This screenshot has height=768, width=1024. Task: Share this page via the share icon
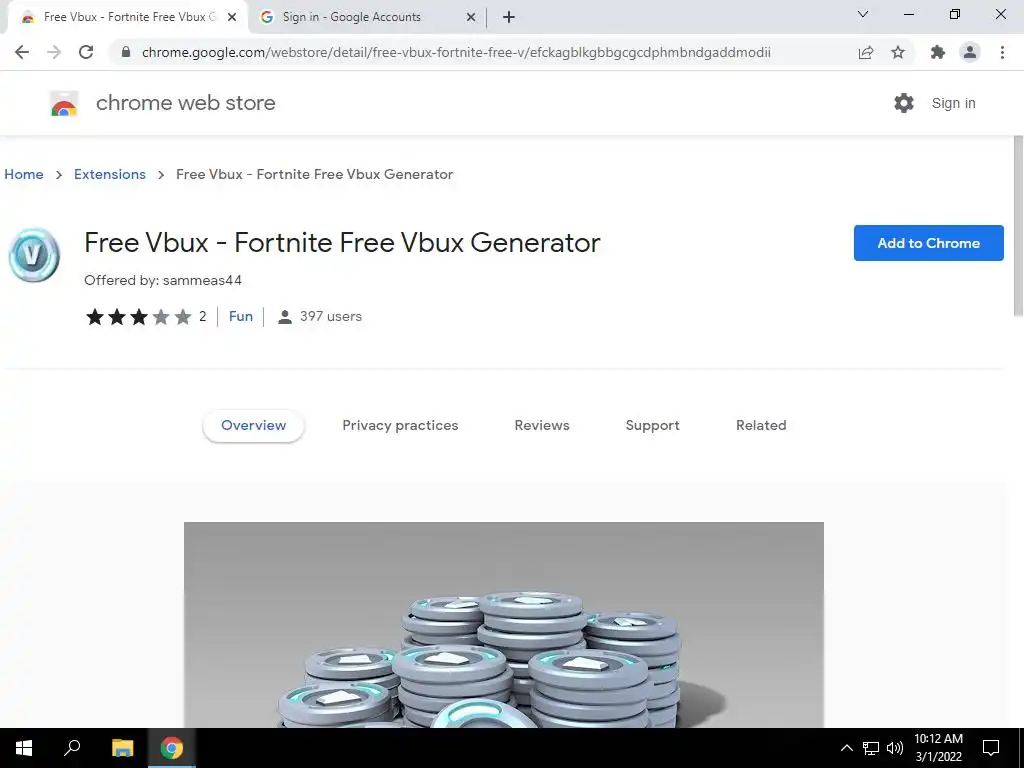click(x=866, y=52)
